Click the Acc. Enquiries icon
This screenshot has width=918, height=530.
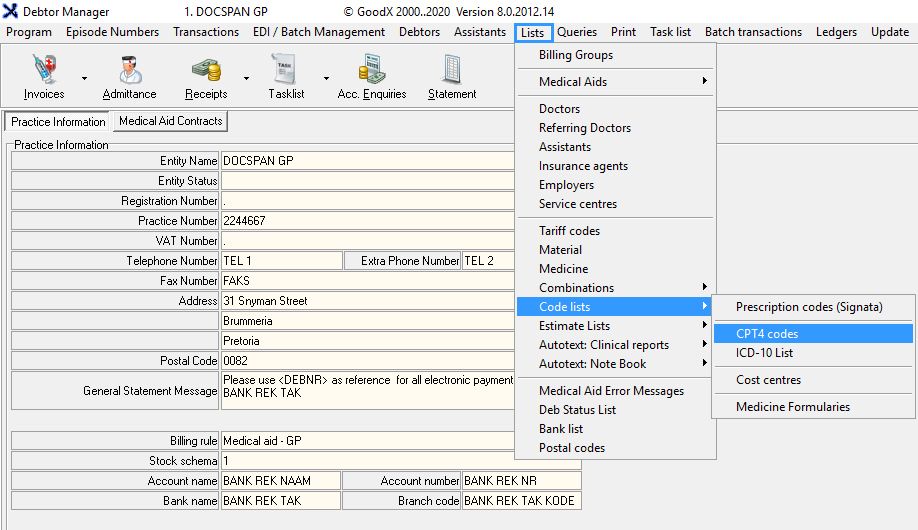371,70
